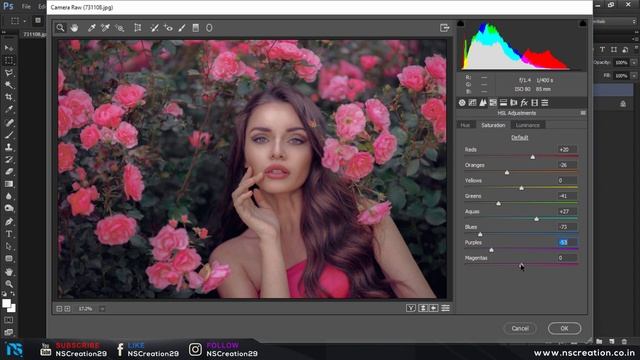Open the Split Toning panel icon
The image size is (640, 360).
(x=503, y=103)
